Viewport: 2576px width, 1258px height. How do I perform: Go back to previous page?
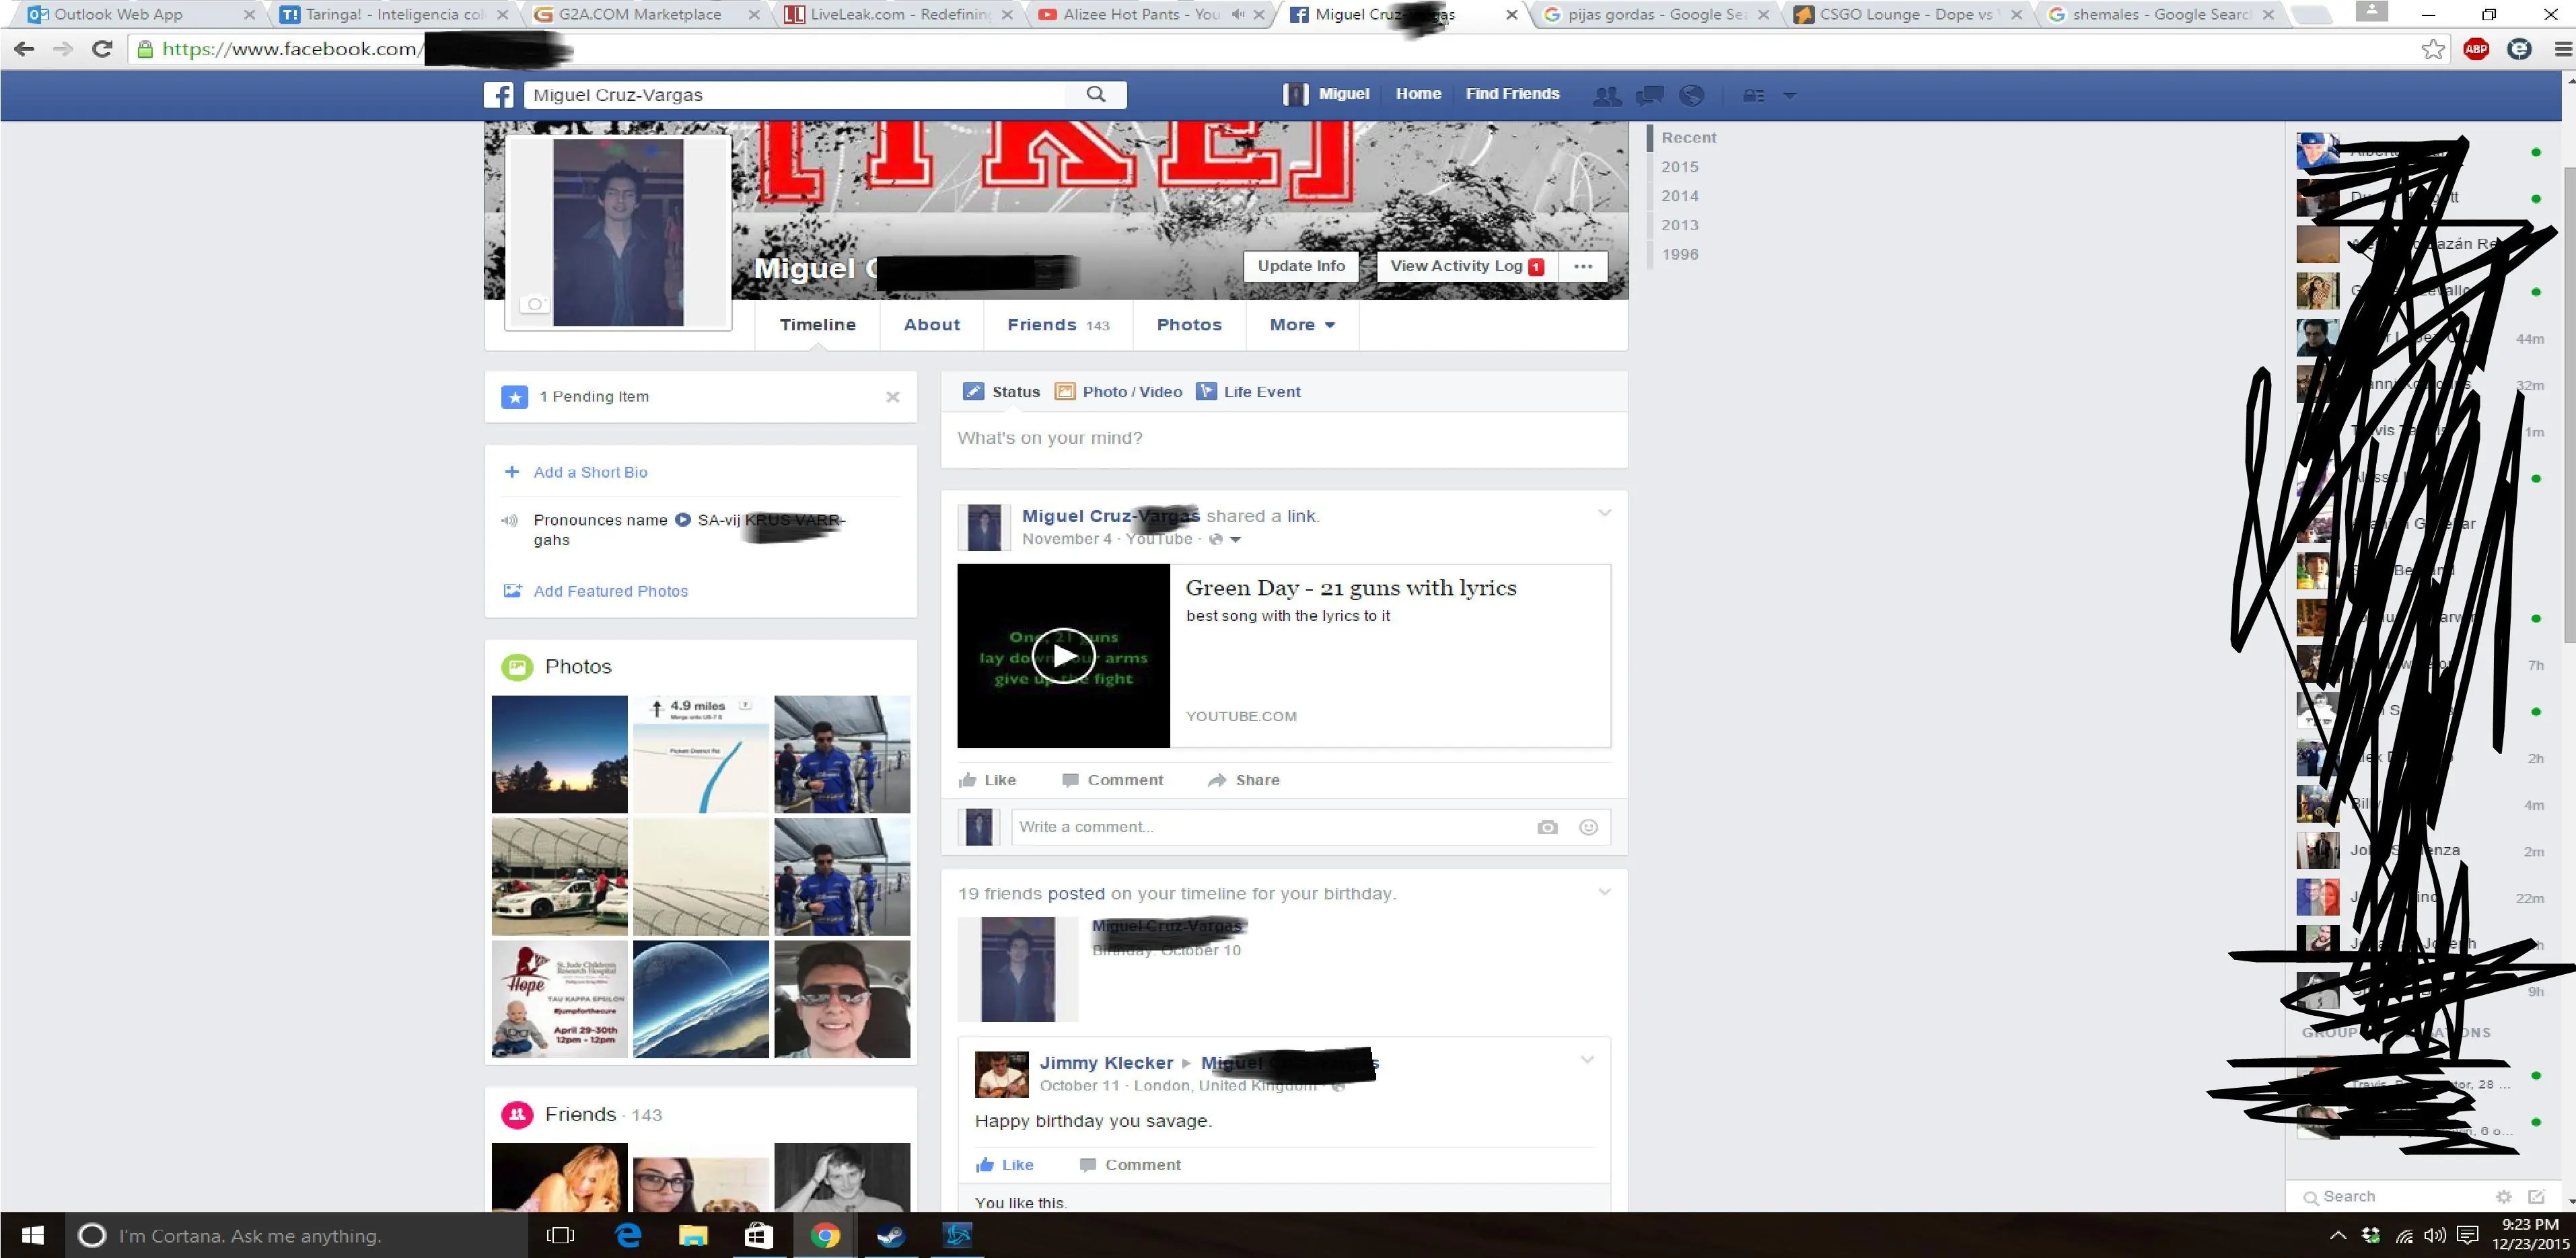[x=24, y=49]
